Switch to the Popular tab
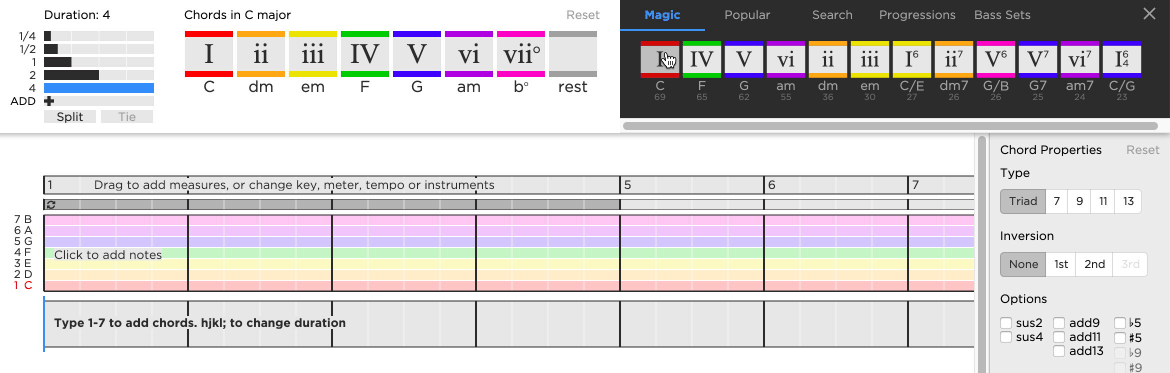 (747, 15)
